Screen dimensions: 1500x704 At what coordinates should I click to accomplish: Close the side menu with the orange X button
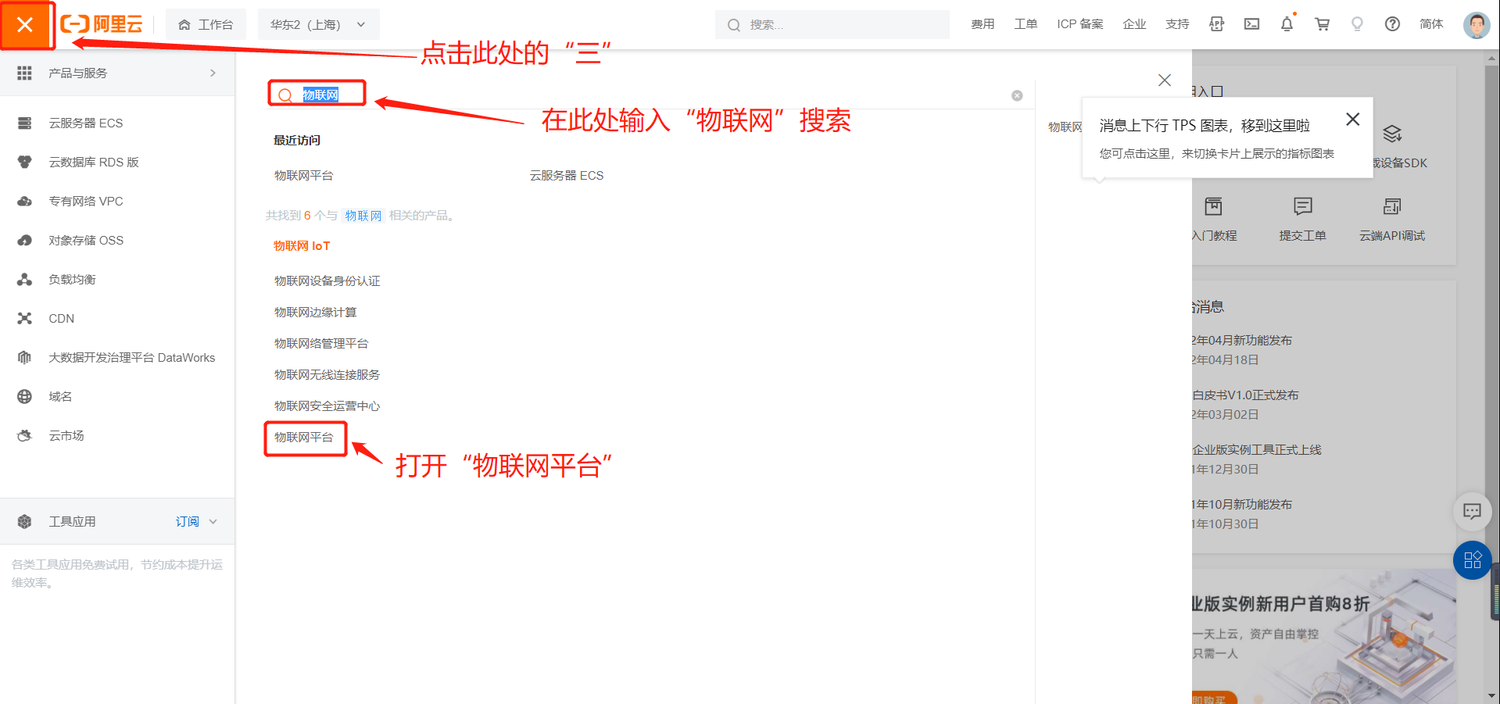coord(25,25)
